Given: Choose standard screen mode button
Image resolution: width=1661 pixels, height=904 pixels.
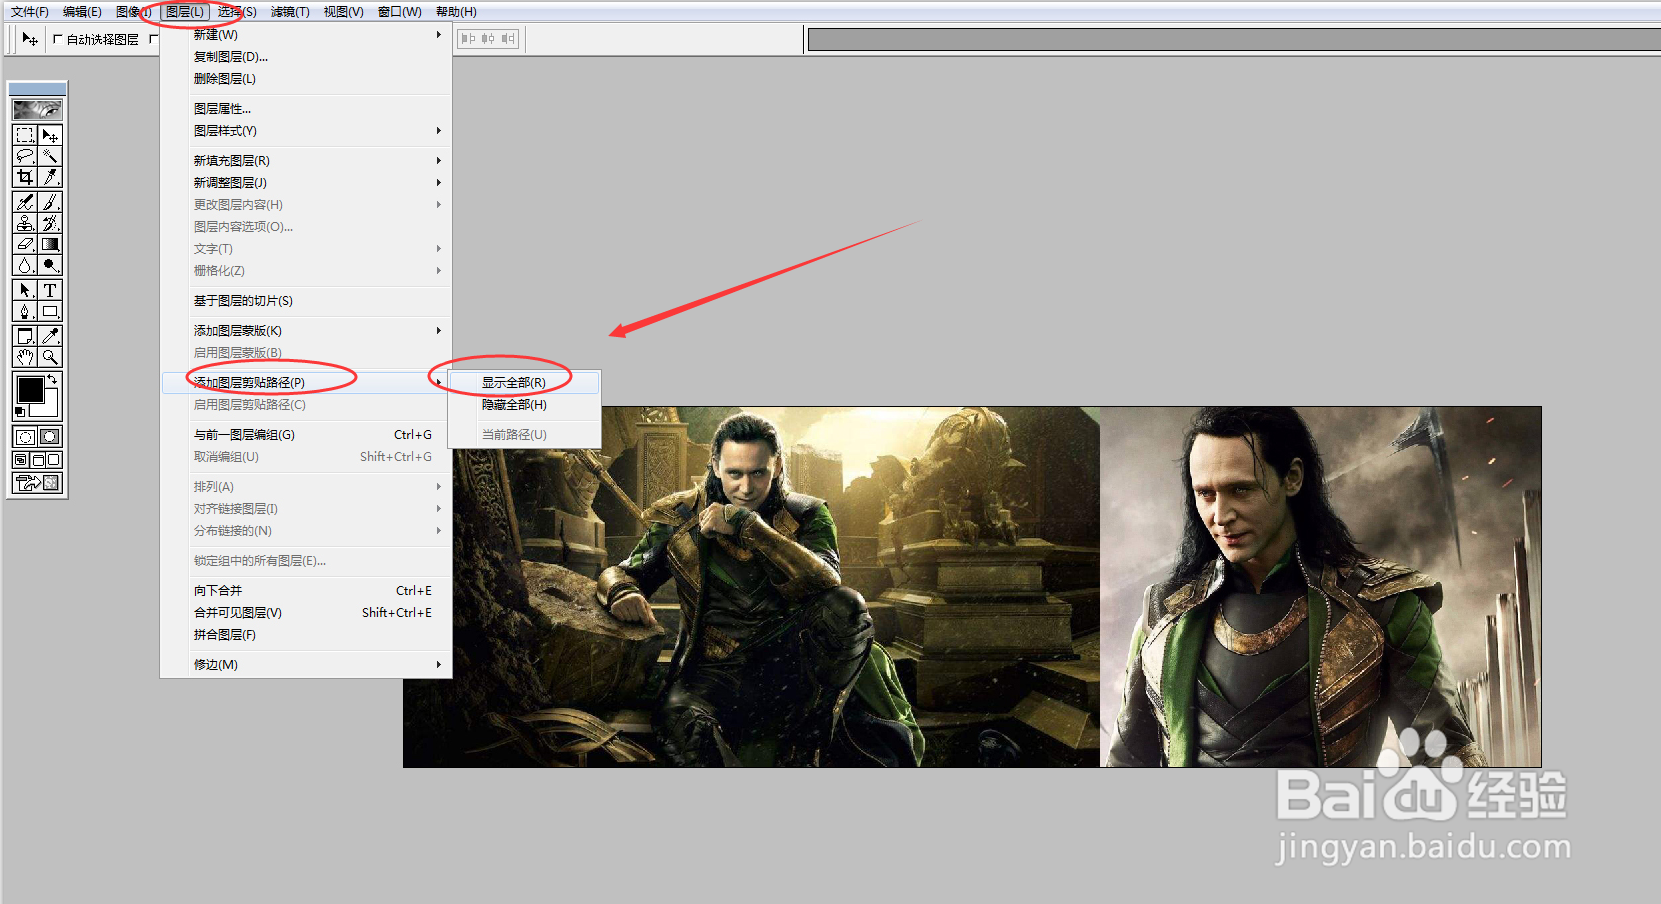Looking at the screenshot, I should 21,460.
